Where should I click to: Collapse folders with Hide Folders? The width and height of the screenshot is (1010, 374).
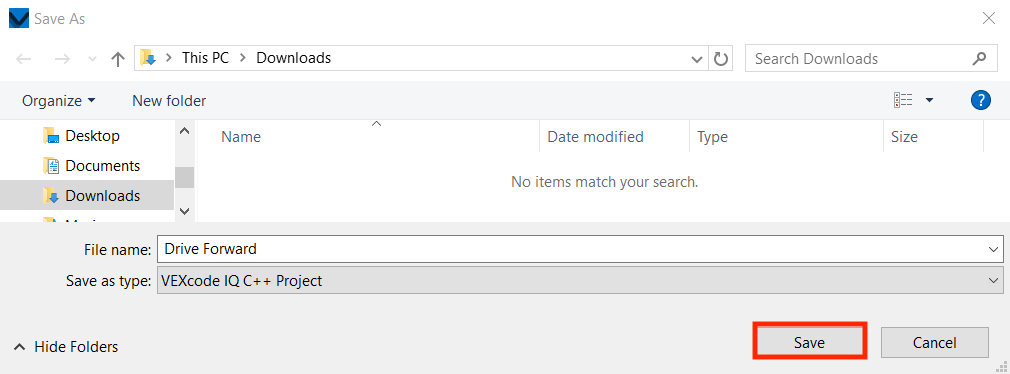[66, 347]
